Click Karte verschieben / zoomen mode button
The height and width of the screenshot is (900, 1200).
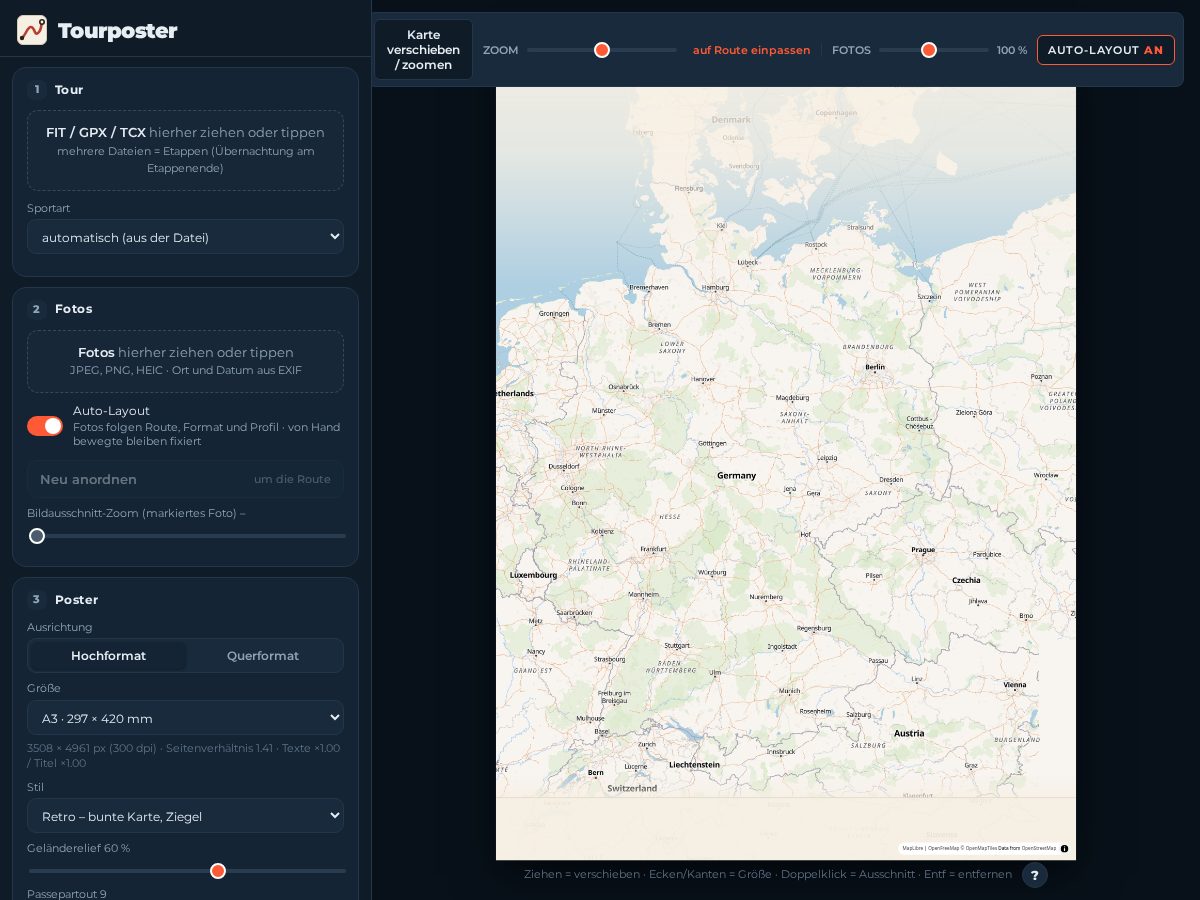(423, 50)
